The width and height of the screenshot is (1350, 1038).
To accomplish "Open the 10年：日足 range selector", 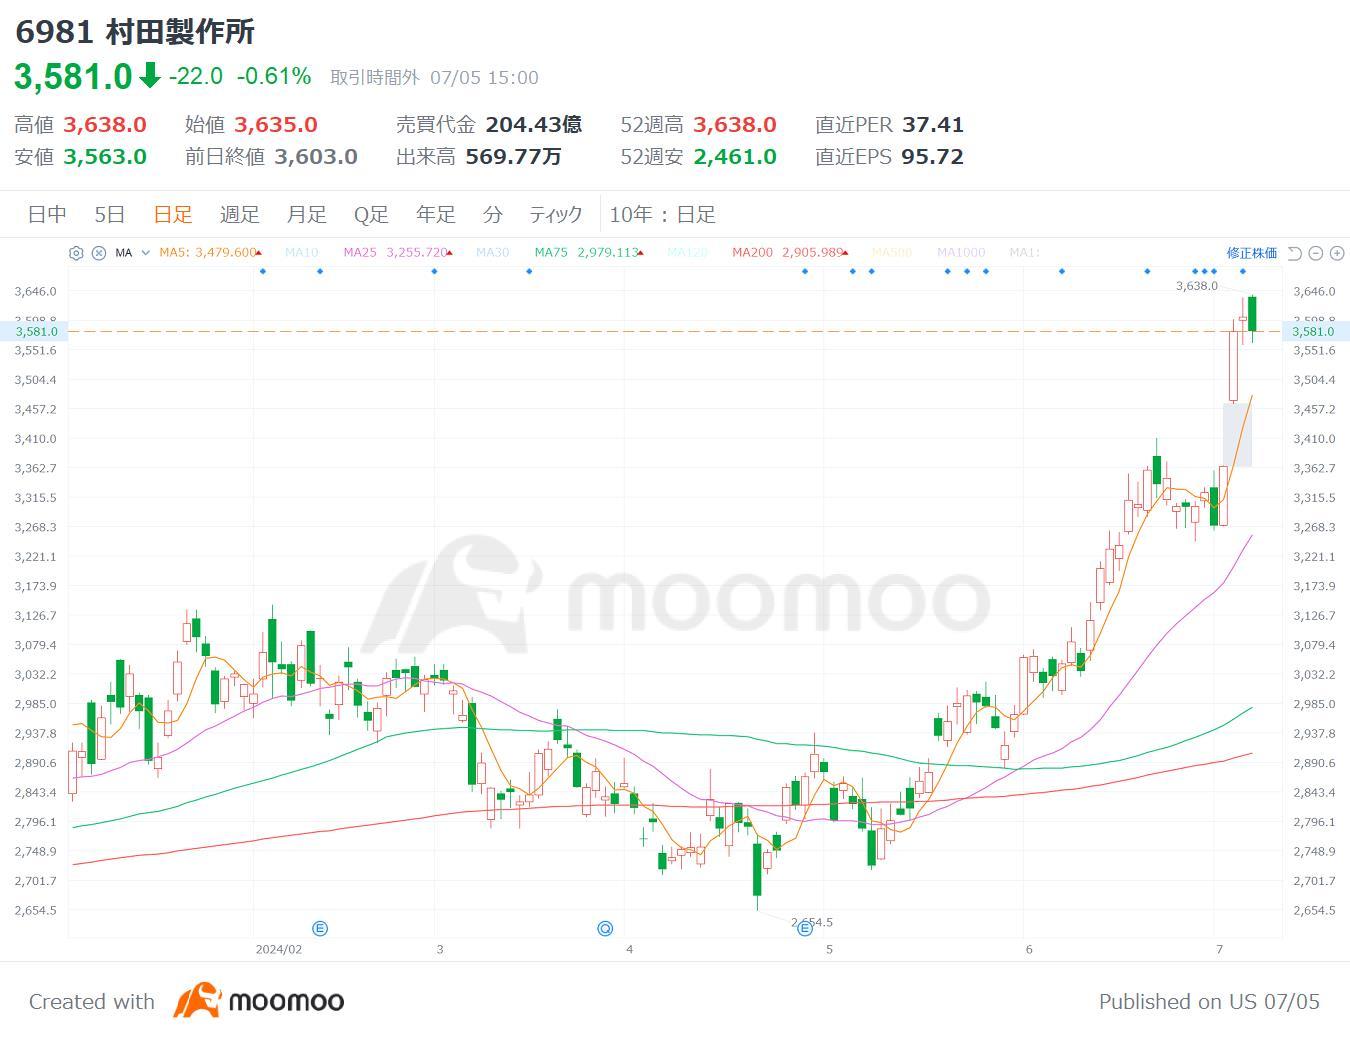I will click(x=663, y=214).
